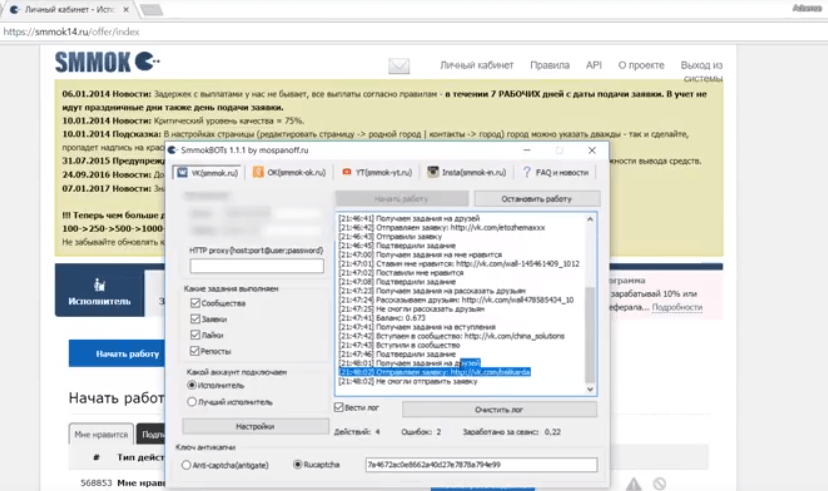The height and width of the screenshot is (491, 828).
Task: Click the greyed Начать работу button in SmmokBOTs
Action: (401, 199)
